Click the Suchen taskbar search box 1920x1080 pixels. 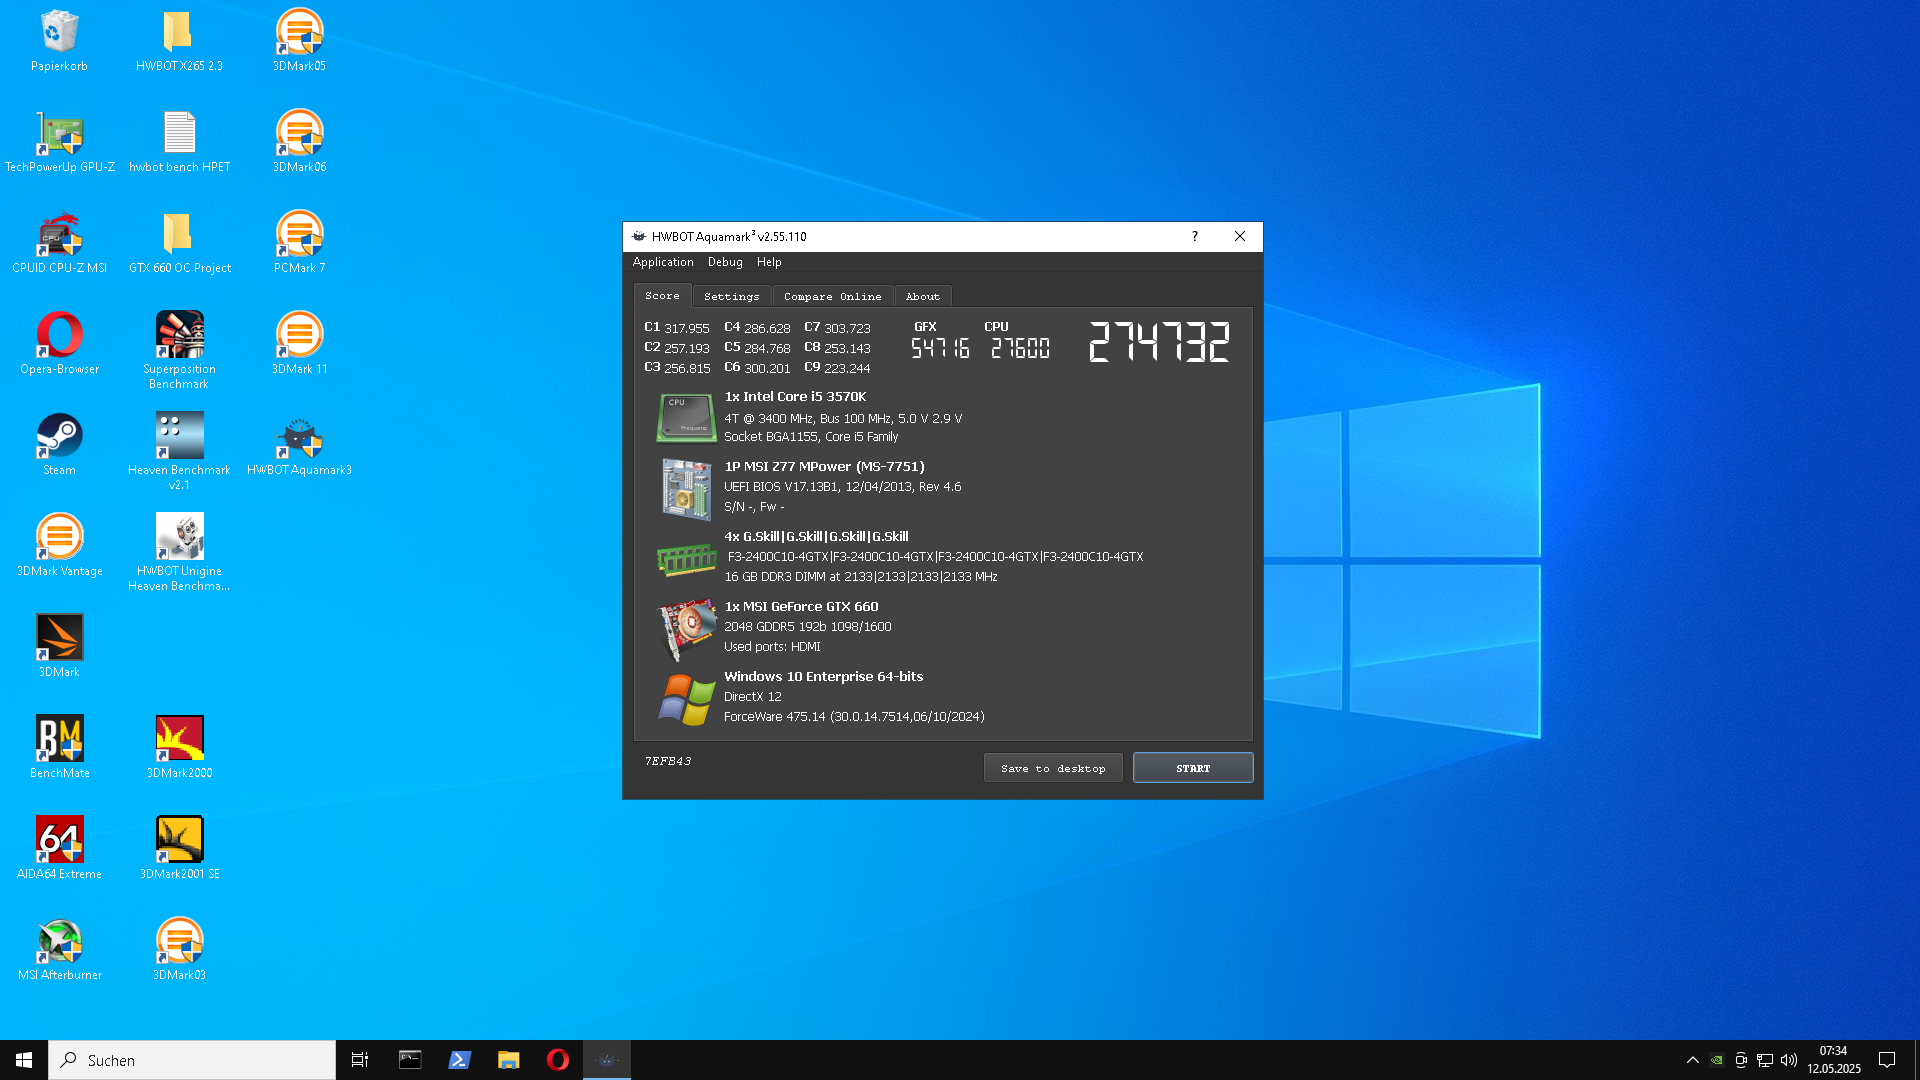[192, 1060]
